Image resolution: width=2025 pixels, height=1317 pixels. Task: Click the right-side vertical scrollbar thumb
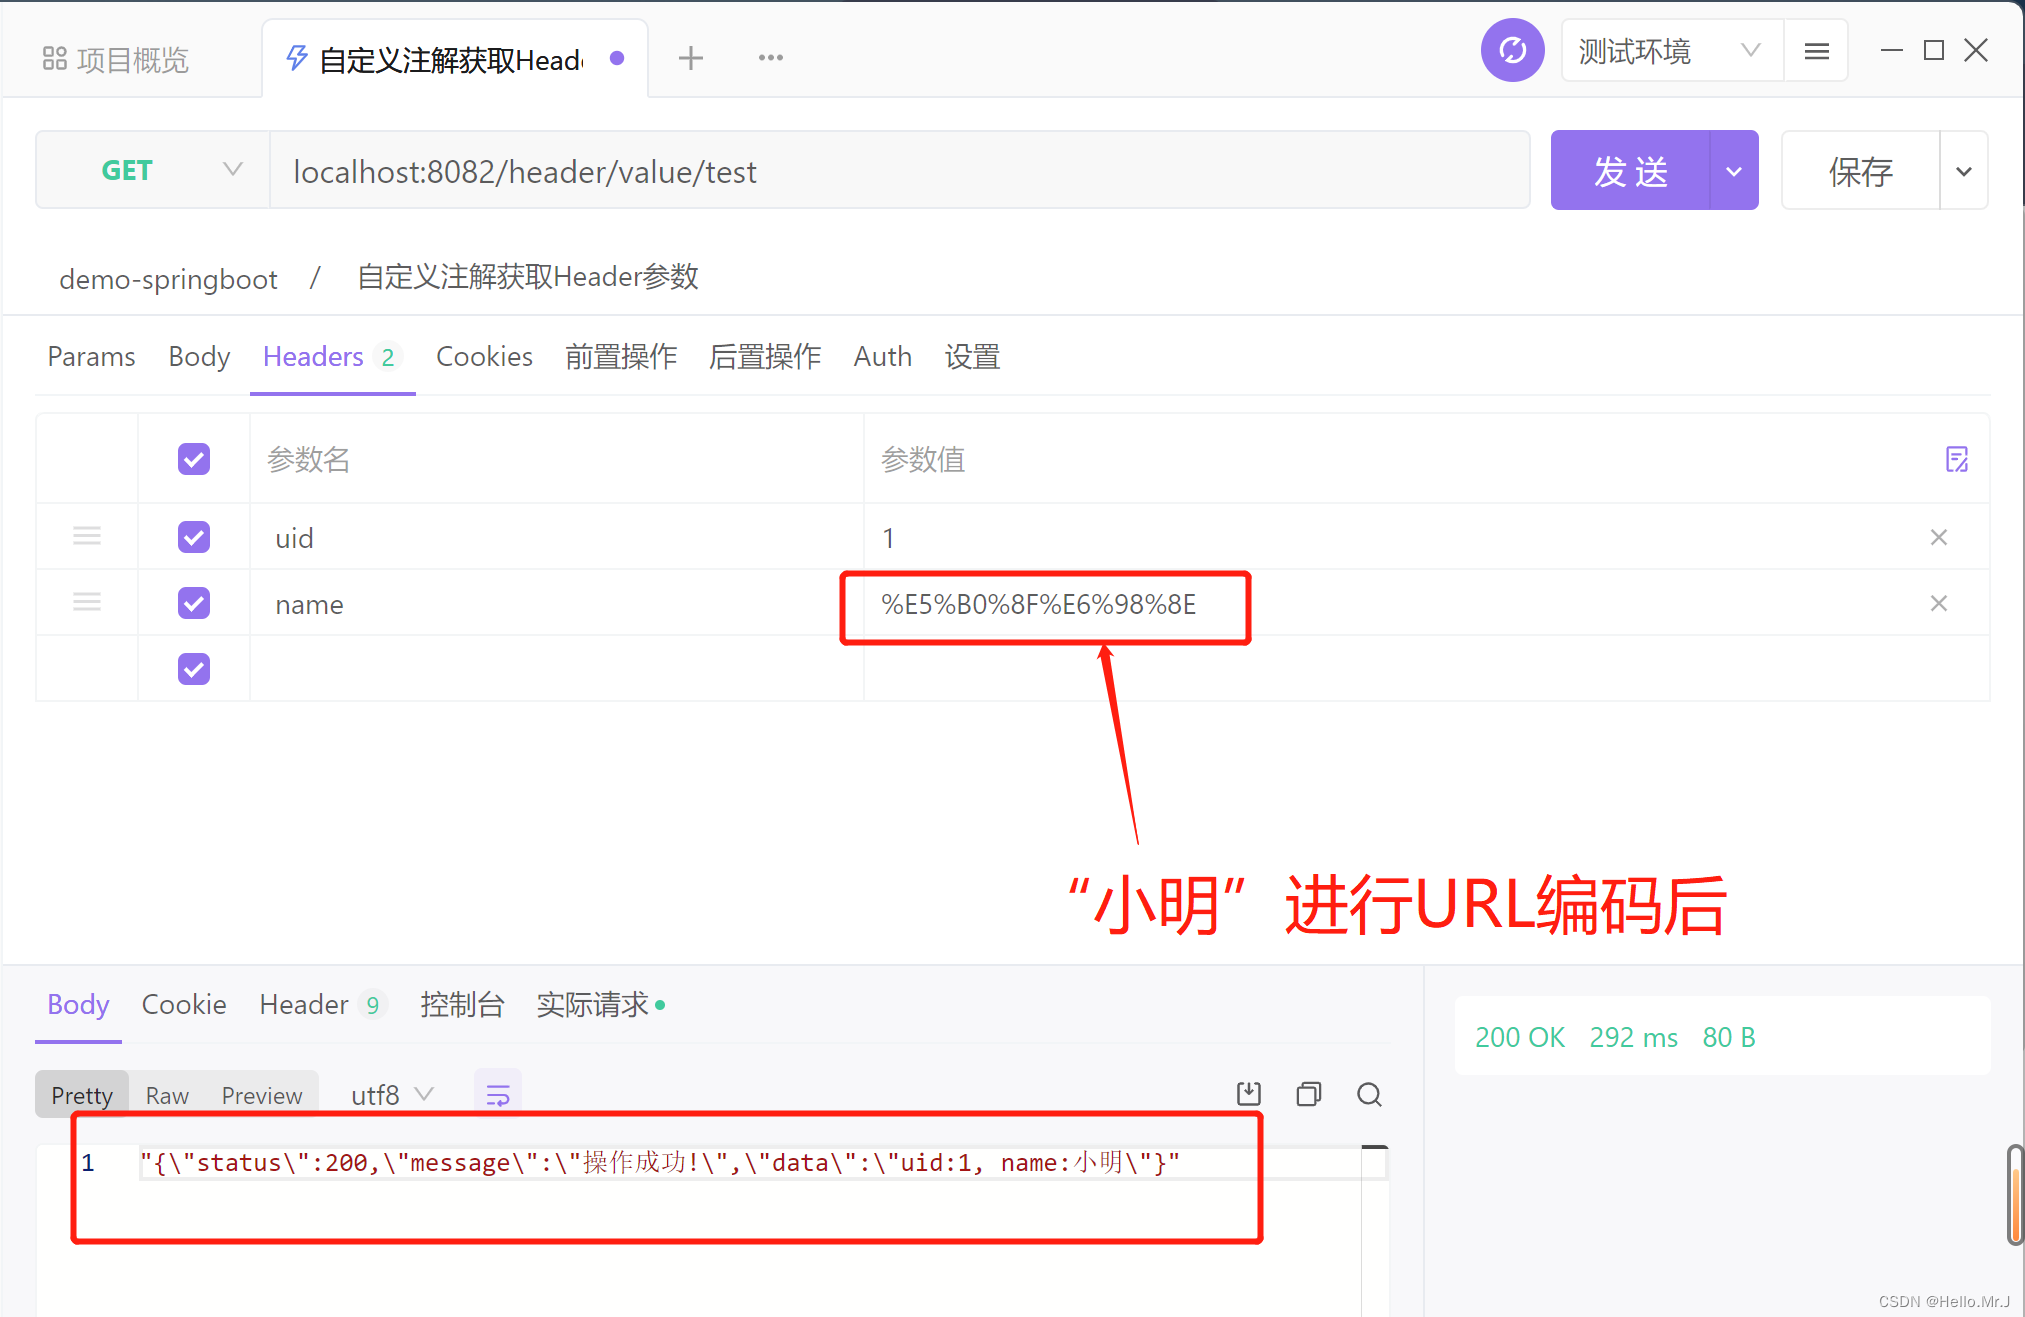[x=2015, y=1195]
